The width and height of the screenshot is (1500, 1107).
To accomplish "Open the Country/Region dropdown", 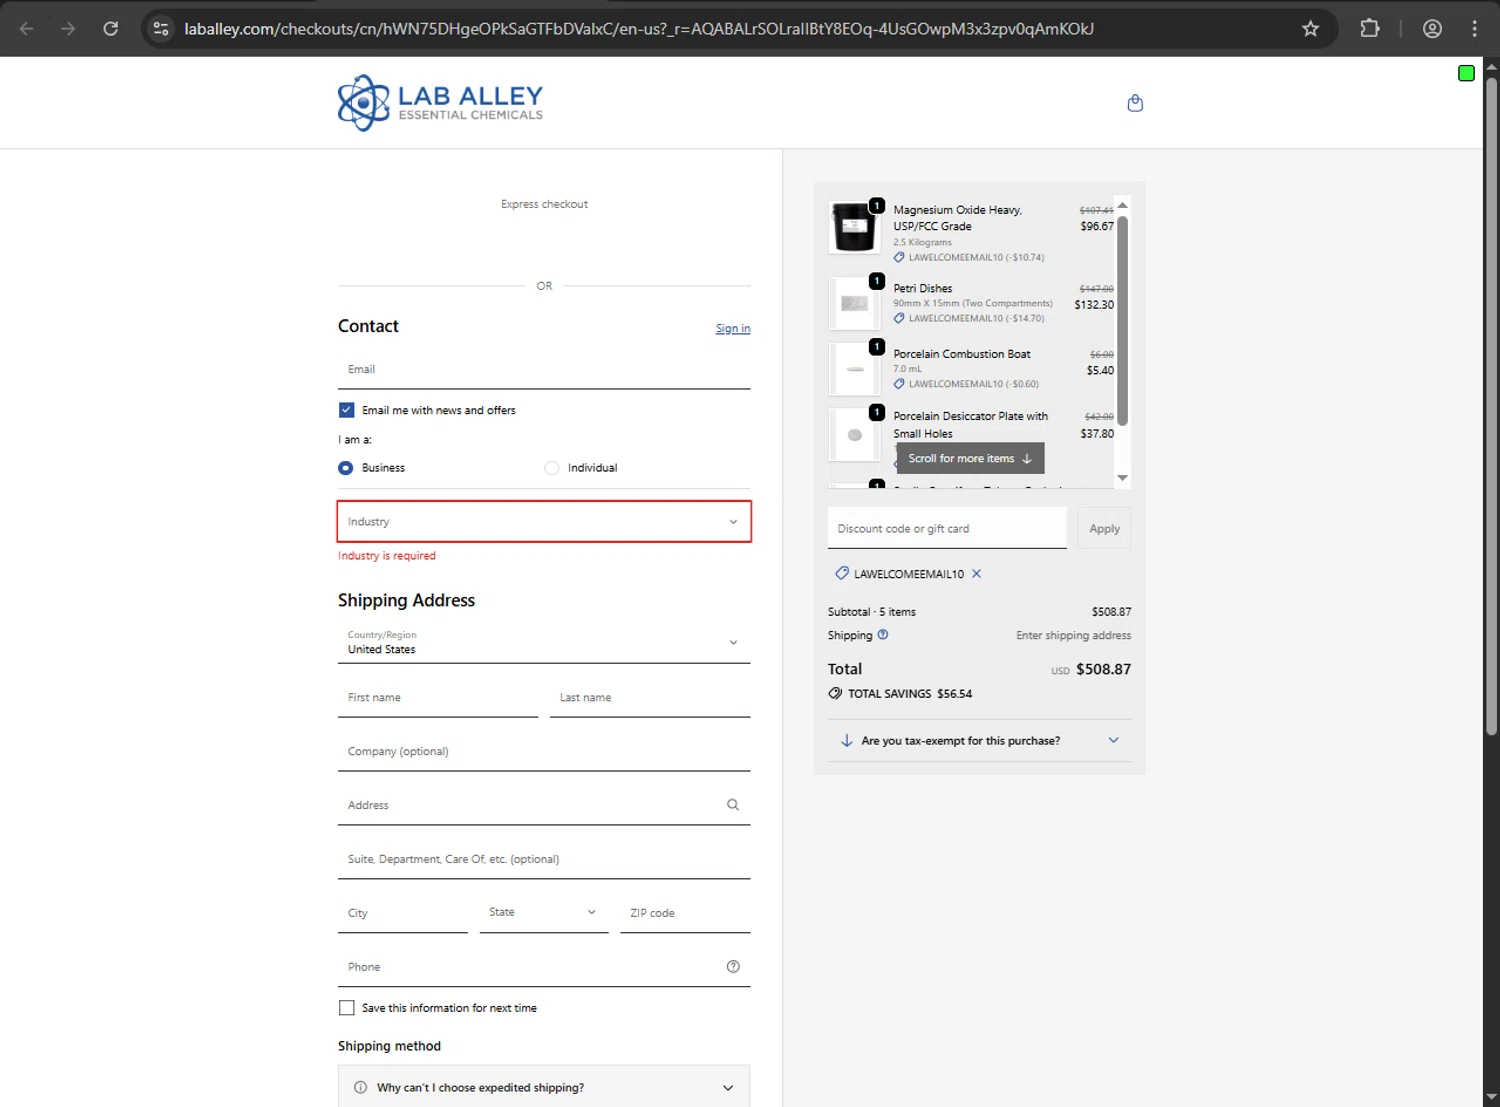I will click(544, 642).
